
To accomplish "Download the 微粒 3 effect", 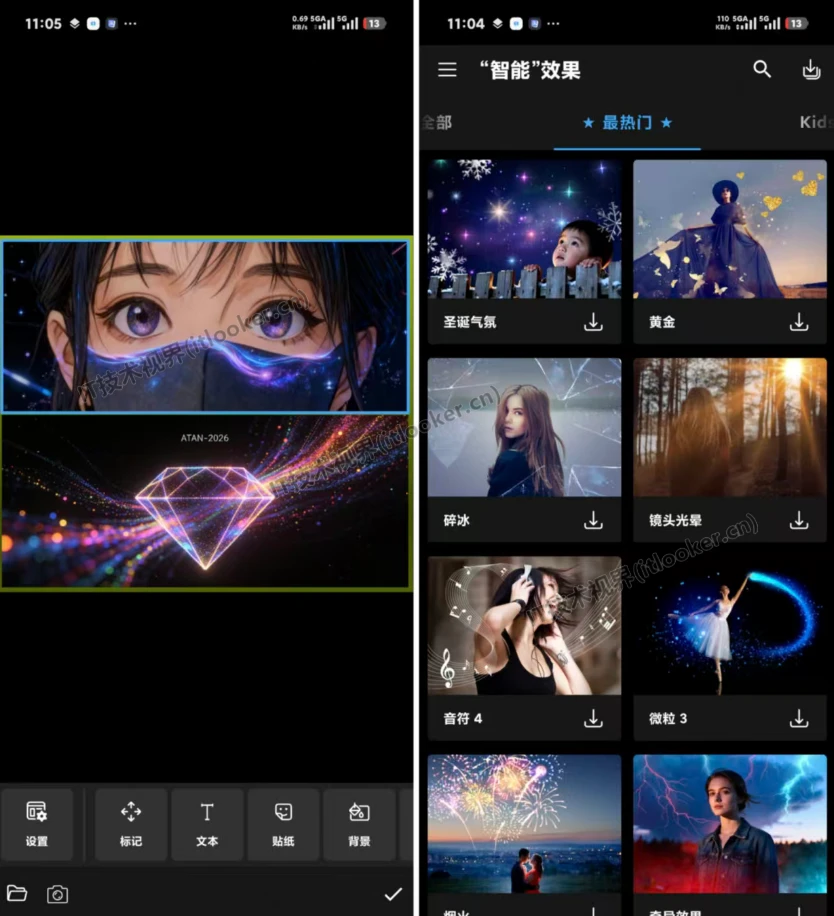I will click(x=799, y=718).
